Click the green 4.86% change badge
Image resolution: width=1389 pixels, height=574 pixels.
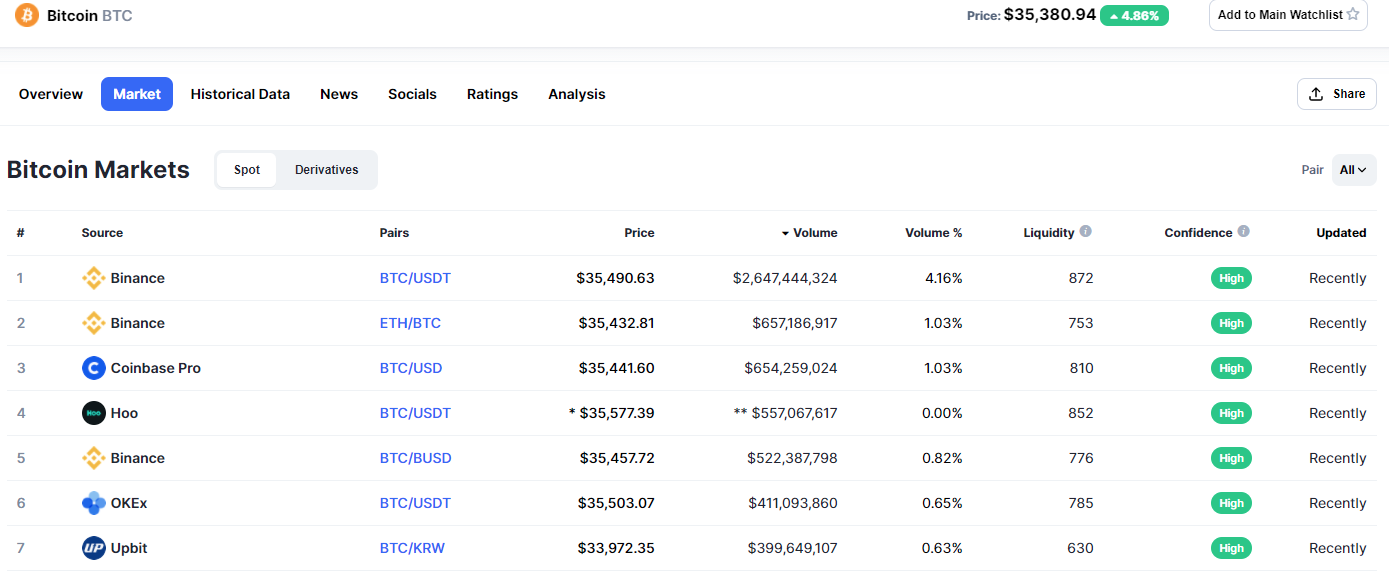point(1134,16)
